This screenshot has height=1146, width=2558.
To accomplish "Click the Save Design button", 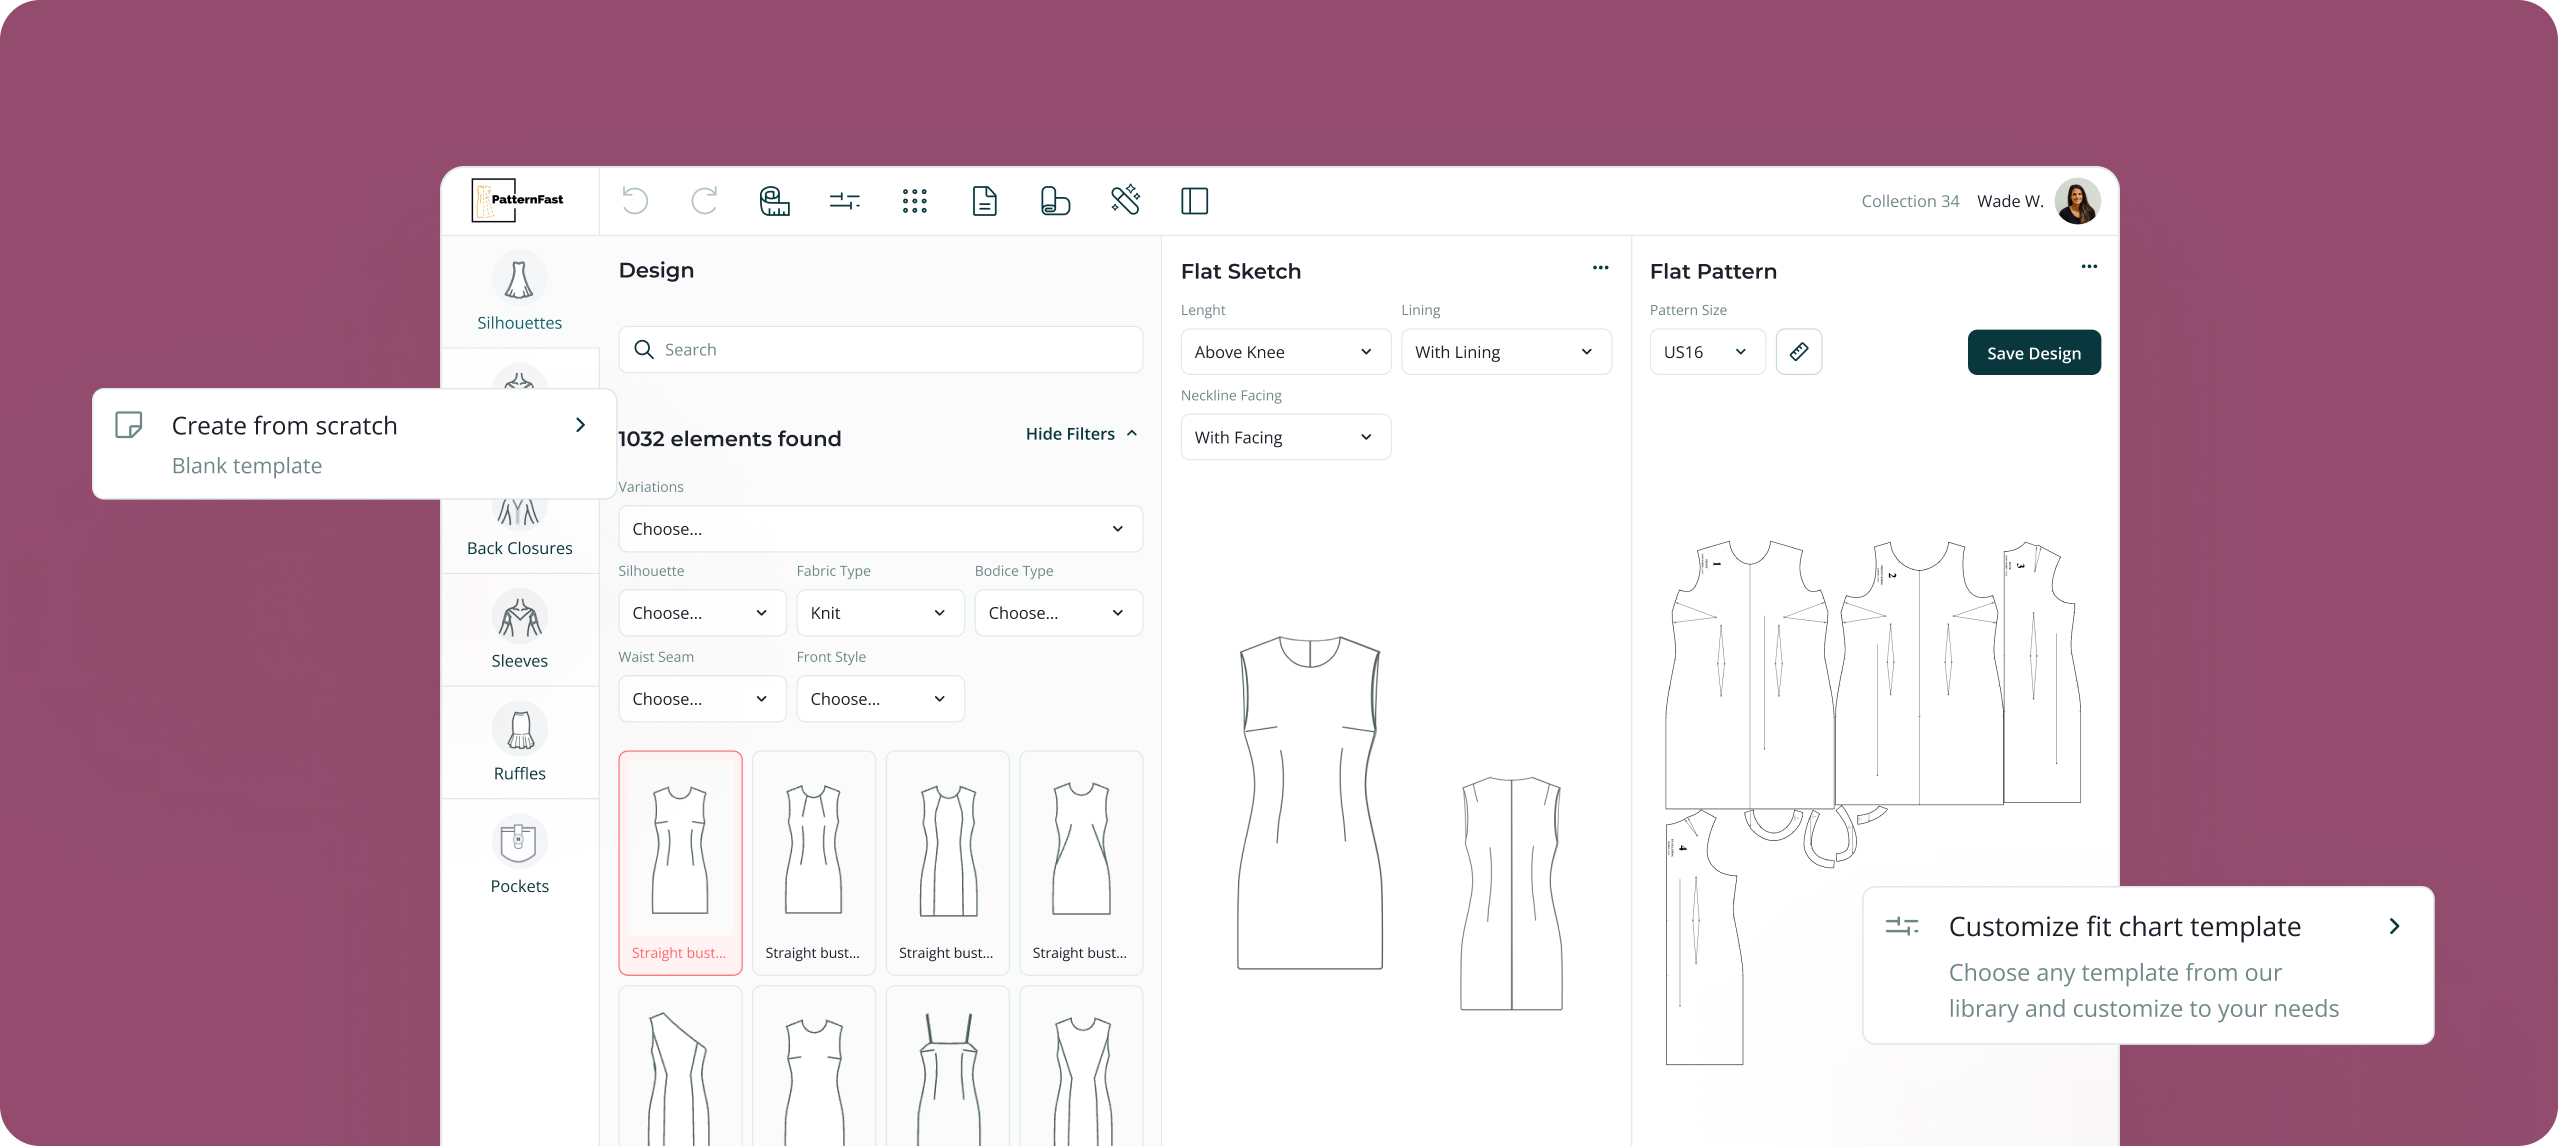I will [x=2033, y=353].
